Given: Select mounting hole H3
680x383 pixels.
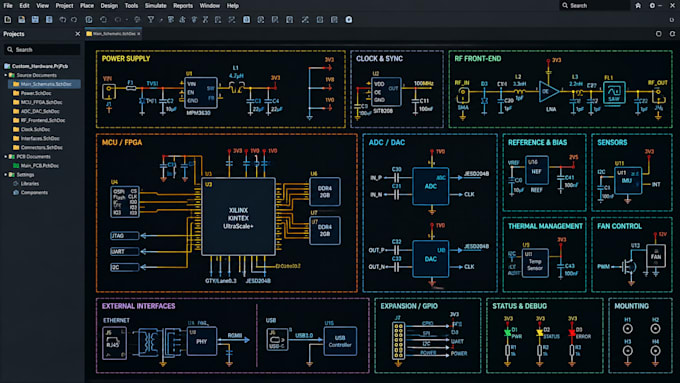Looking at the screenshot, I should click(x=628, y=350).
